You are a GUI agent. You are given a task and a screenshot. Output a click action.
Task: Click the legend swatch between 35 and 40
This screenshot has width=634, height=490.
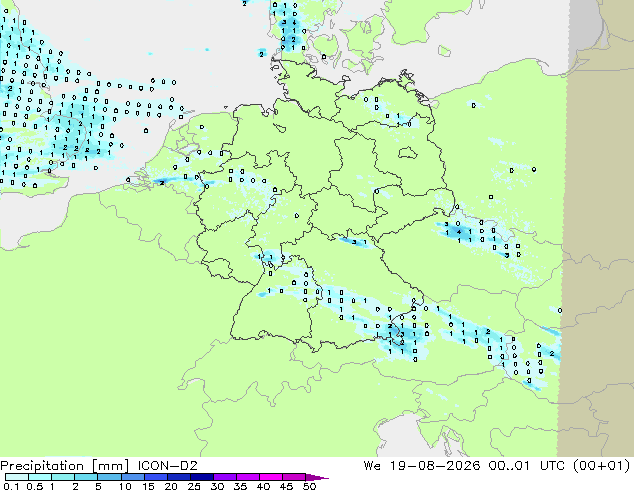[248, 477]
